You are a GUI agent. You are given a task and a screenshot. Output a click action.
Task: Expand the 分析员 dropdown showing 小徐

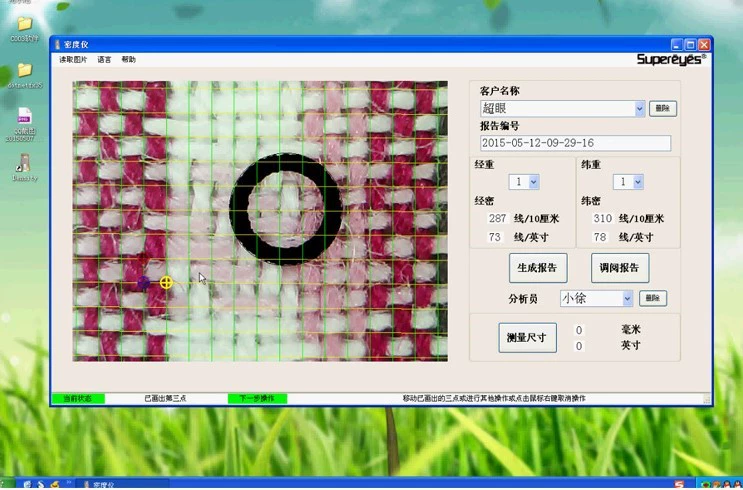pos(627,299)
